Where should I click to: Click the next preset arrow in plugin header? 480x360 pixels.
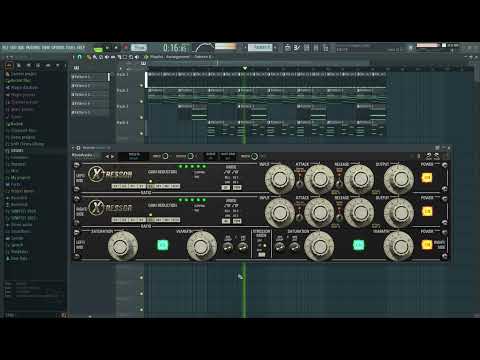[113, 156]
